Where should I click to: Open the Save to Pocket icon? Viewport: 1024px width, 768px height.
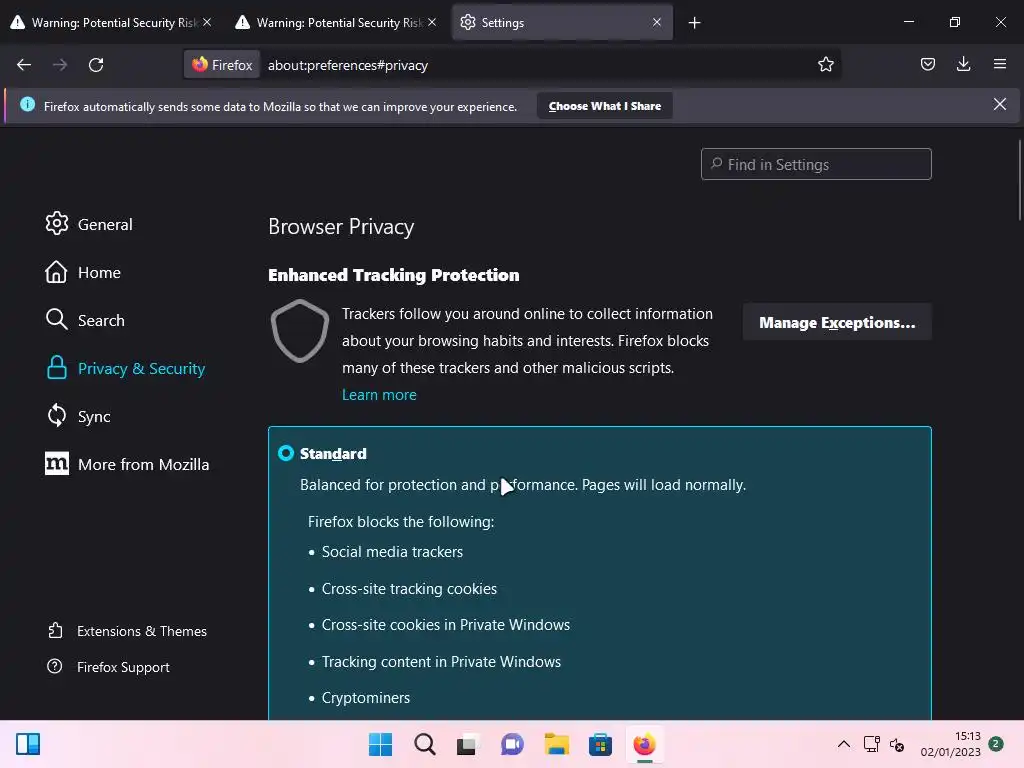click(927, 64)
